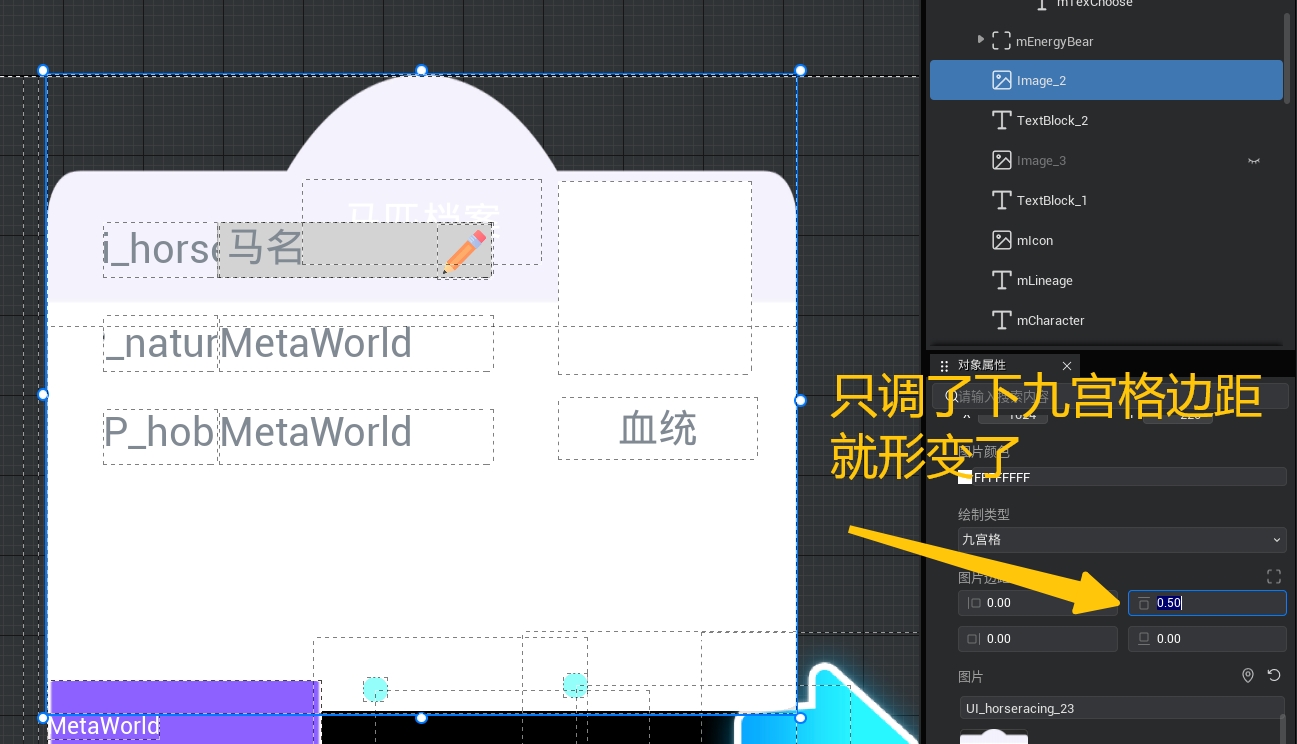Click the Image_3 image type icon

pos(1001,160)
